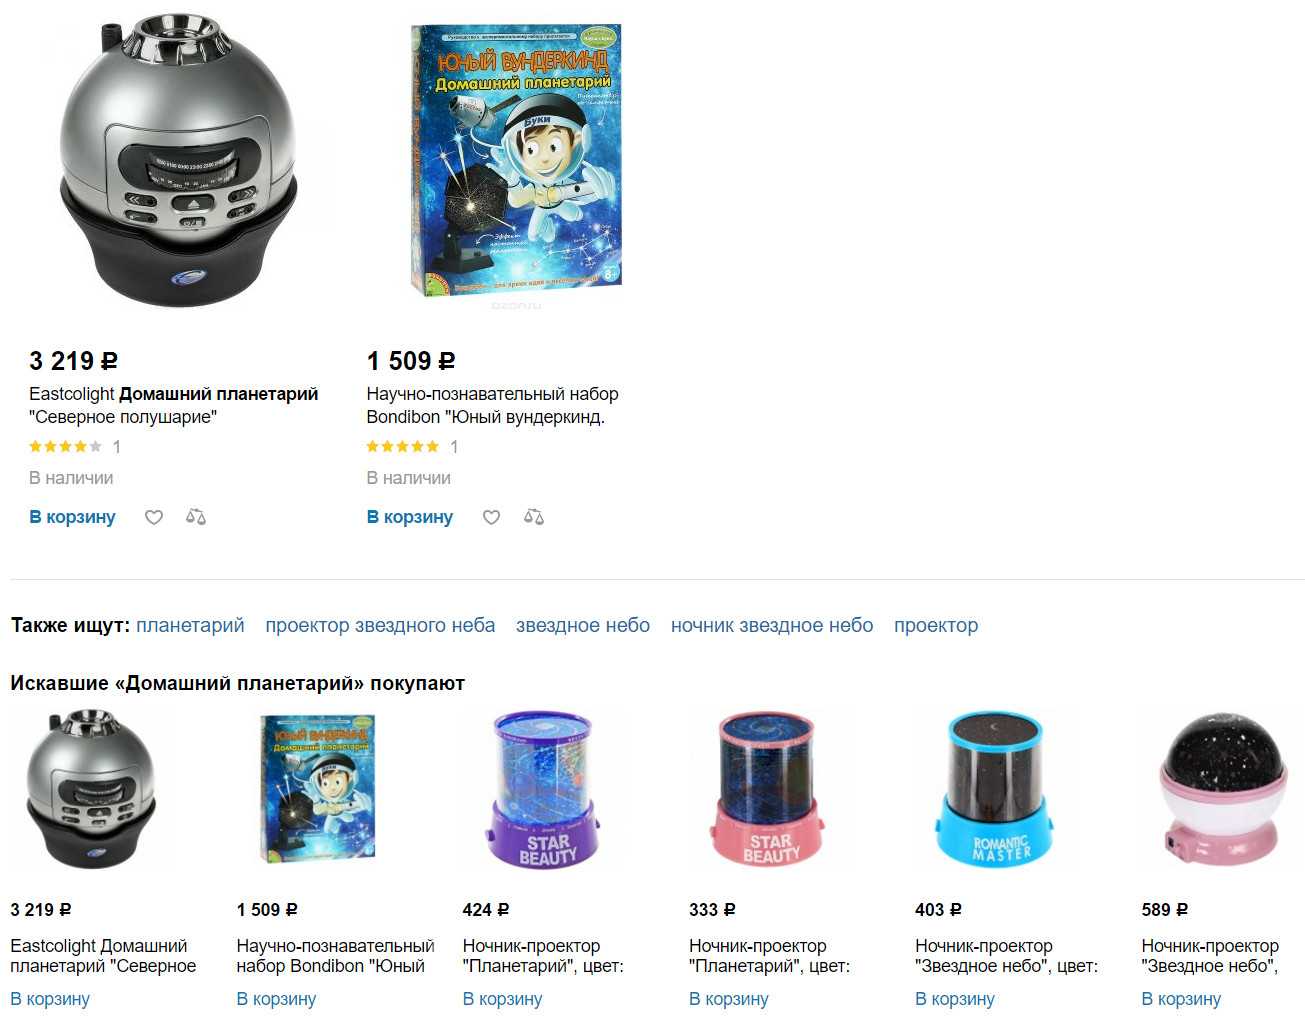Open the Eastcolight "Северное полушарие" product title
The height and width of the screenshot is (1020, 1305).
(x=174, y=405)
